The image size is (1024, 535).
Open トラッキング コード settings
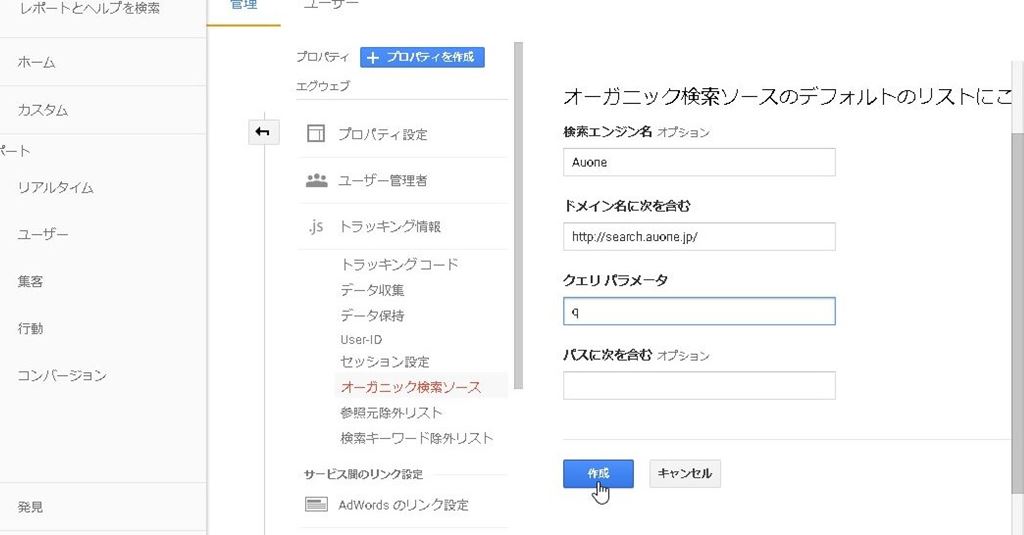[399, 265]
